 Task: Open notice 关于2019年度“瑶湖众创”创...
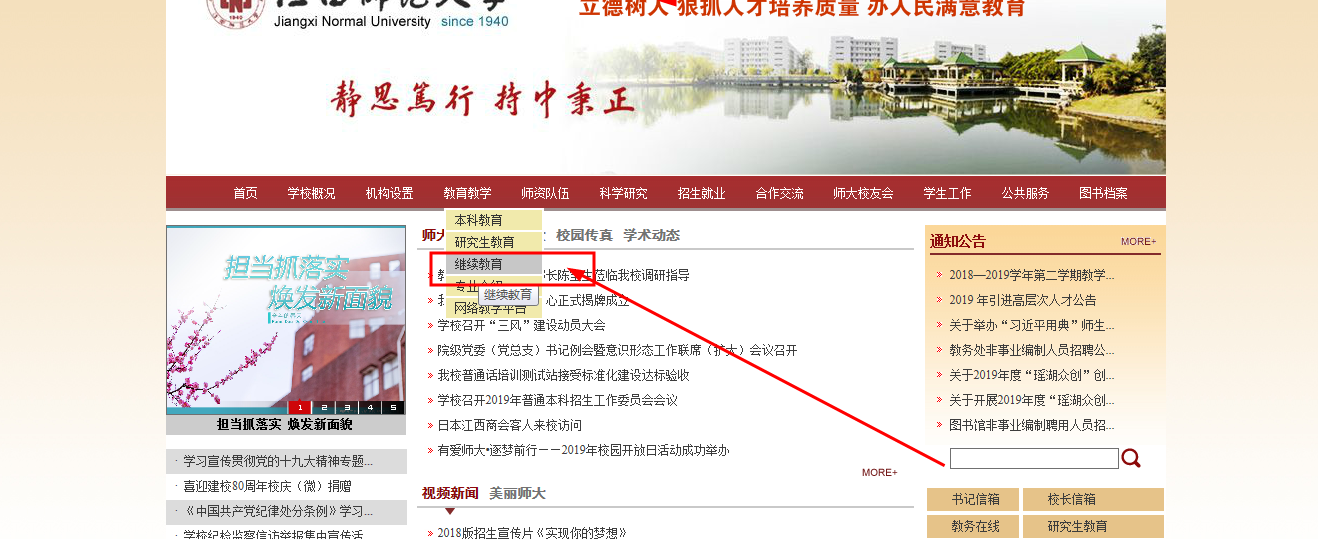[1031, 375]
